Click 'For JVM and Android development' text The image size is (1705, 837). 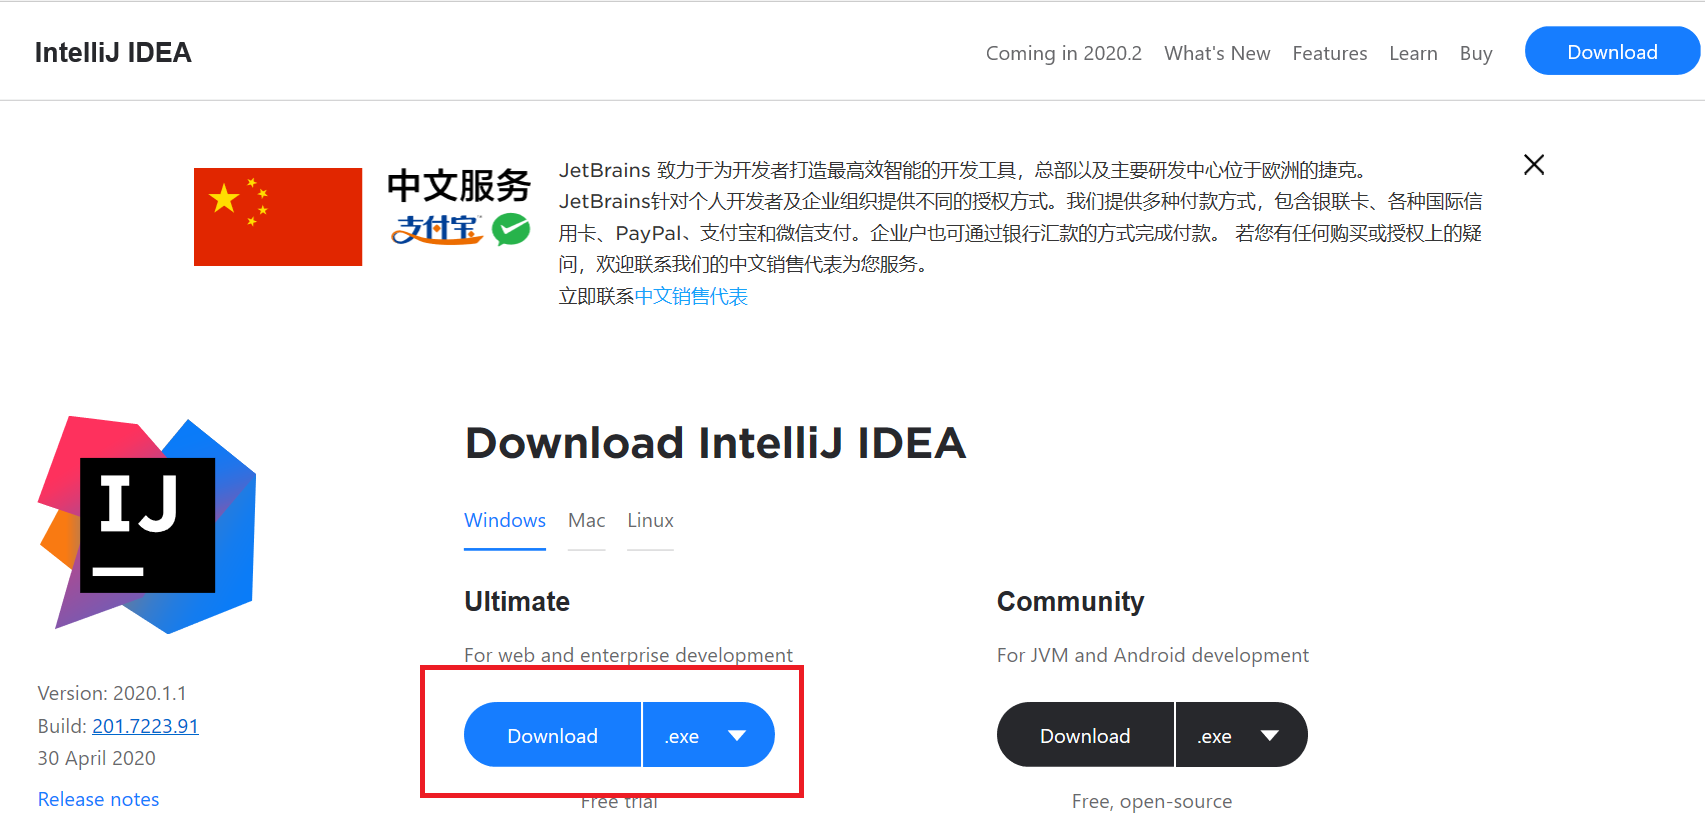pyautogui.click(x=1152, y=655)
